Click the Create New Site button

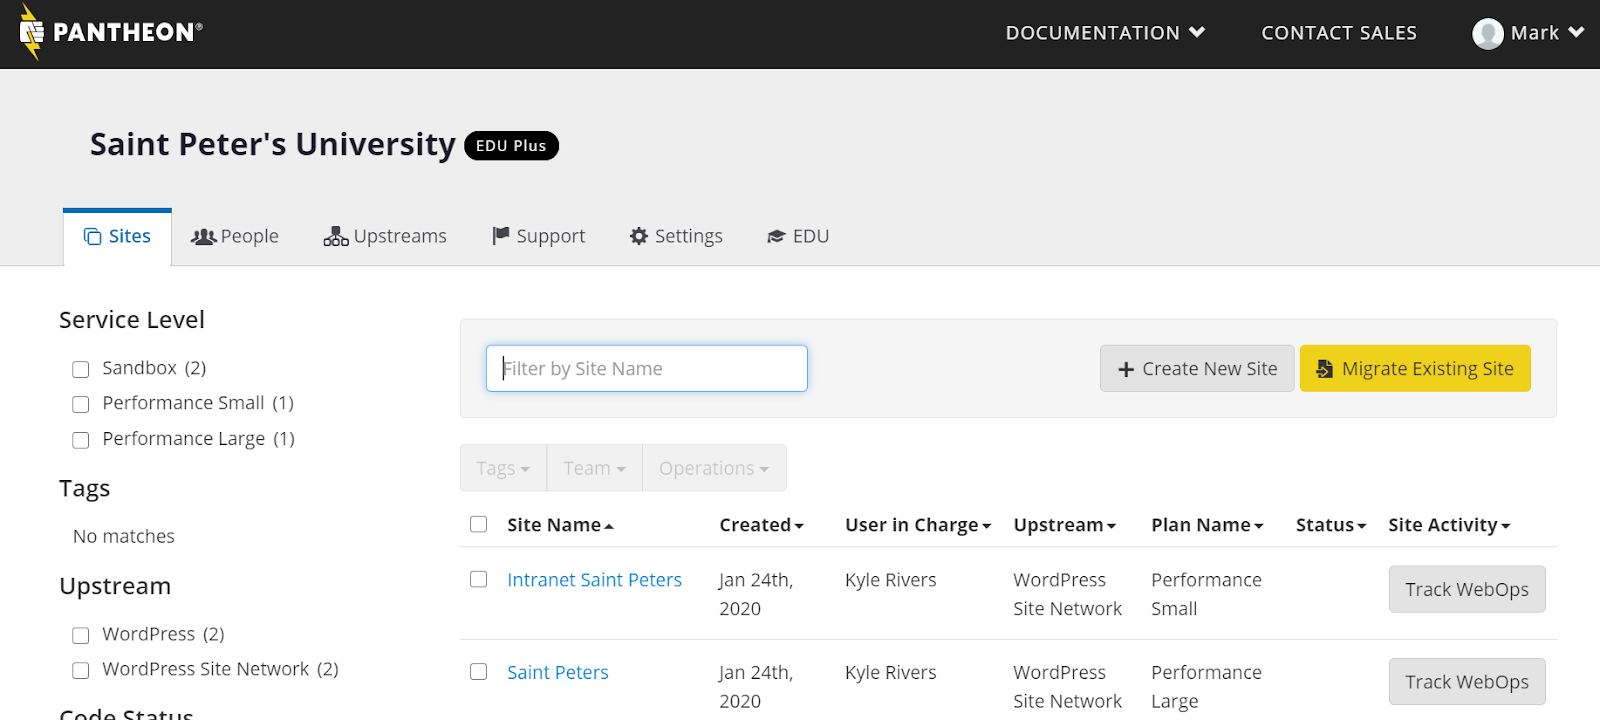click(1197, 368)
